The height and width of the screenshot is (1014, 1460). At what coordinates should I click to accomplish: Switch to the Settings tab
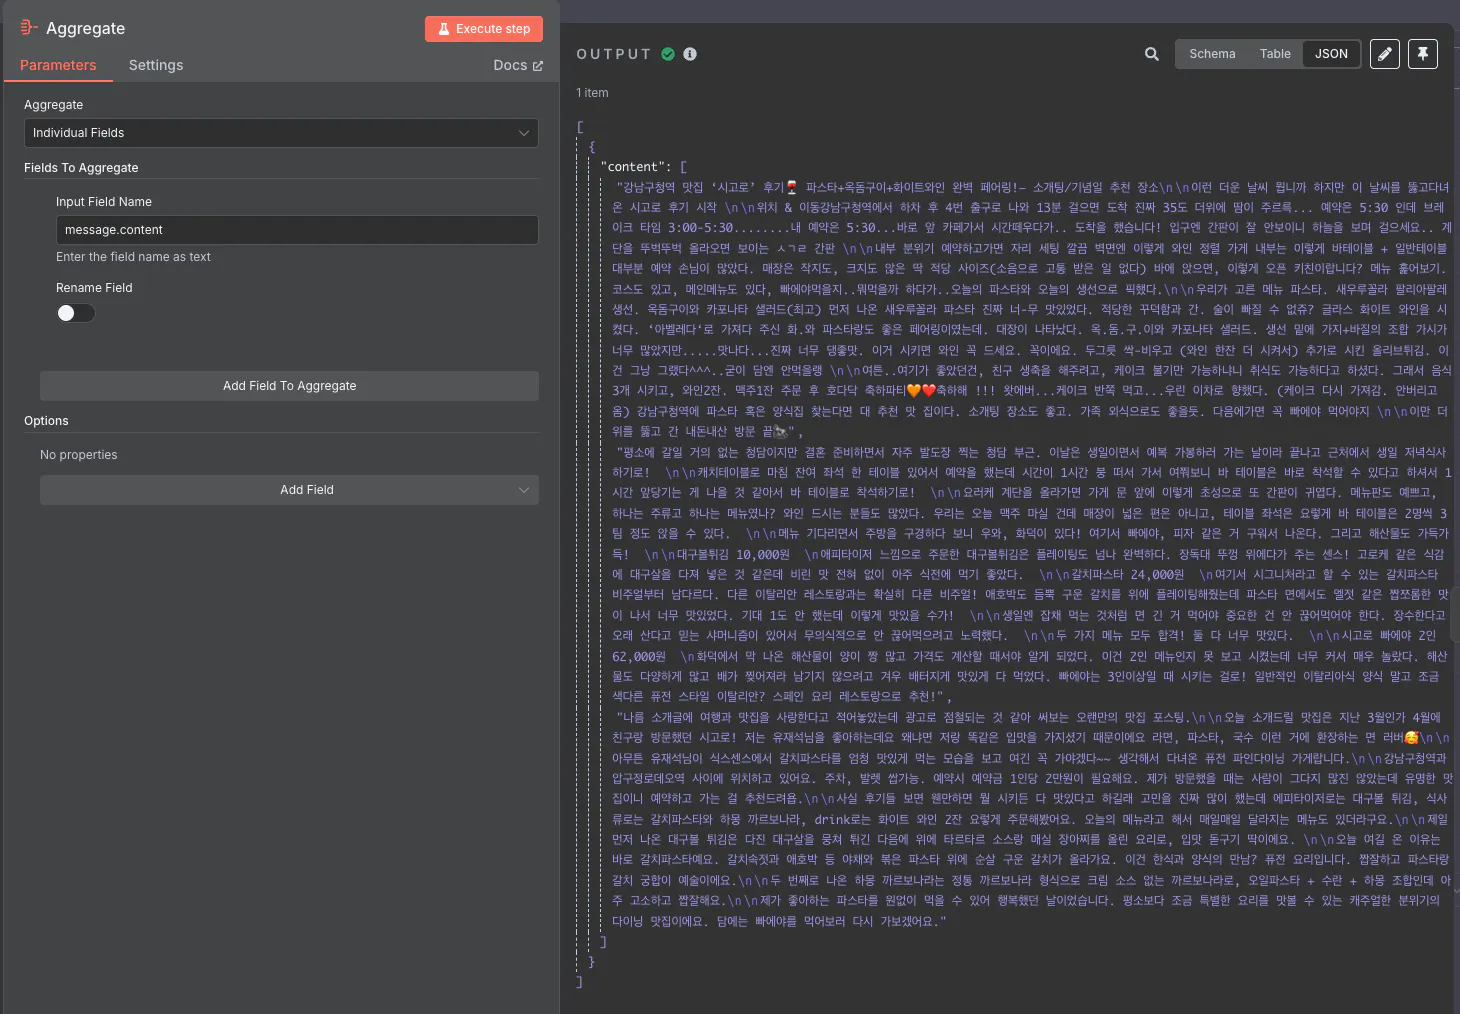click(x=156, y=65)
